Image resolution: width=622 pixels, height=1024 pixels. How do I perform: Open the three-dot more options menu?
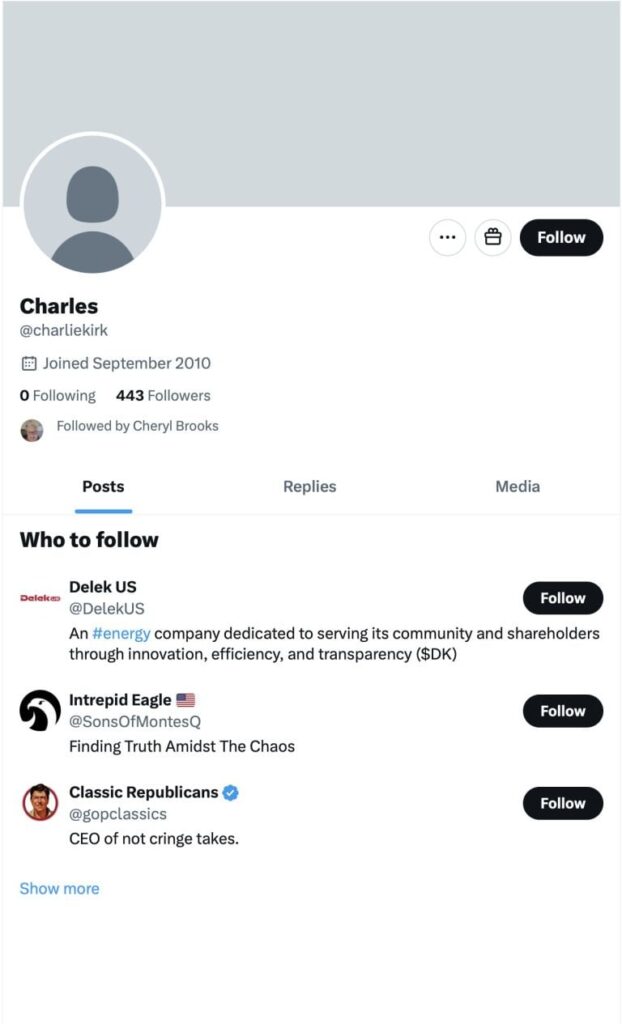(447, 238)
